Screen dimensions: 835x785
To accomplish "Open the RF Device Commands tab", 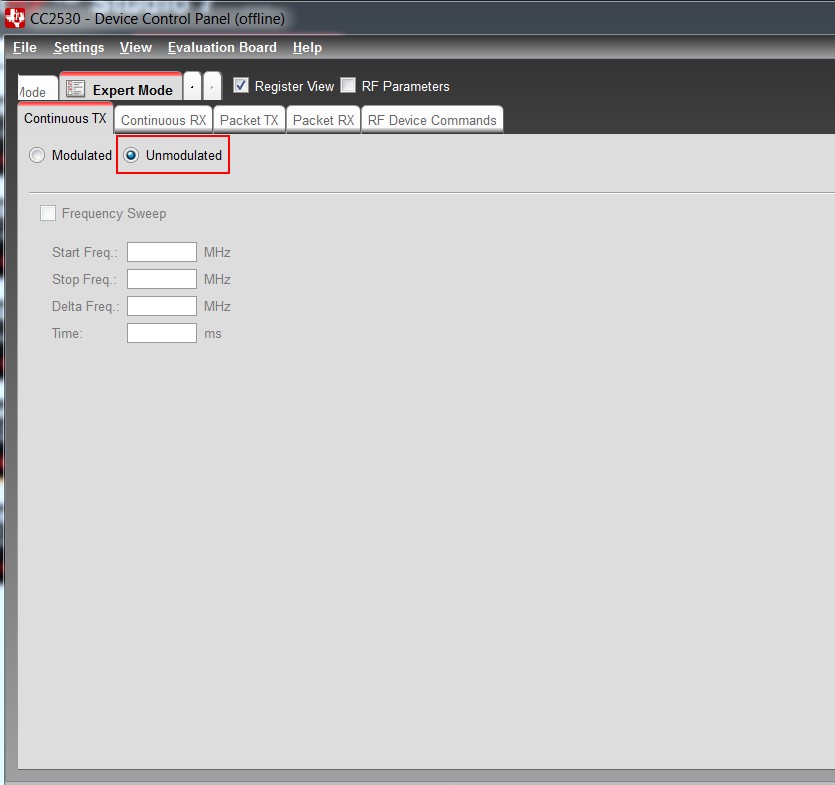I will [x=432, y=120].
